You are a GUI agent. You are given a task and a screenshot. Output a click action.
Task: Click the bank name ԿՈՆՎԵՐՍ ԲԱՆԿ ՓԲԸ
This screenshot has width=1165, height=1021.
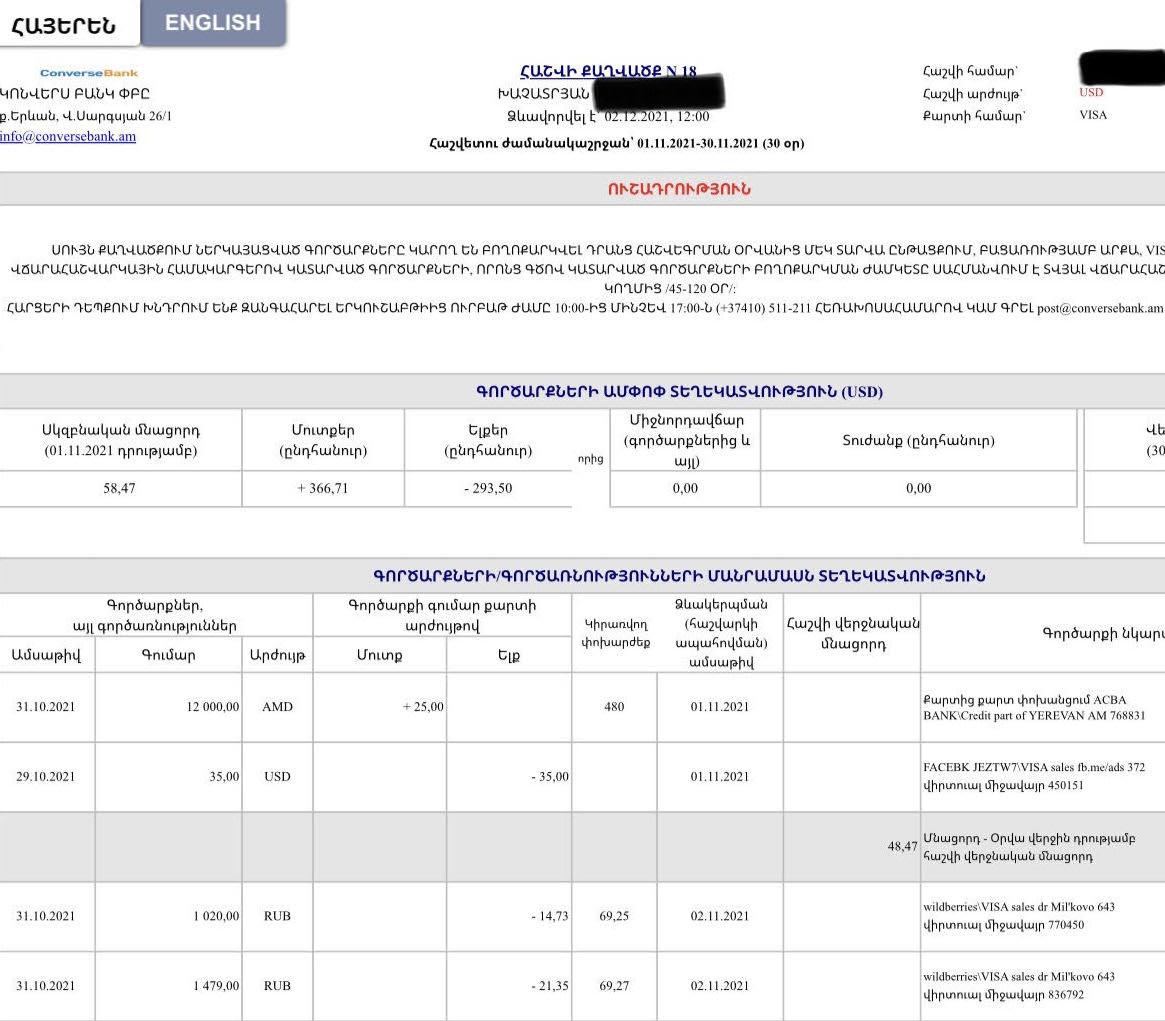[x=74, y=94]
